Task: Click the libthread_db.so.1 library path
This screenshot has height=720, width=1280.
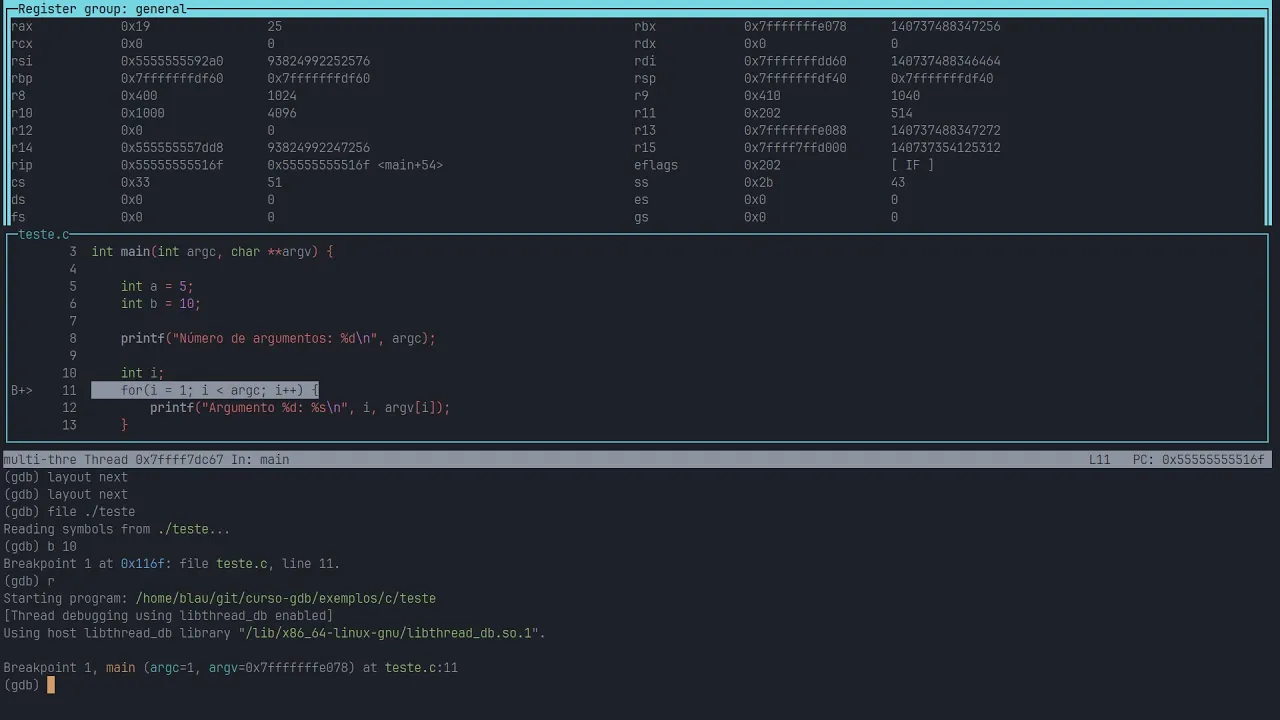Action: tap(392, 633)
